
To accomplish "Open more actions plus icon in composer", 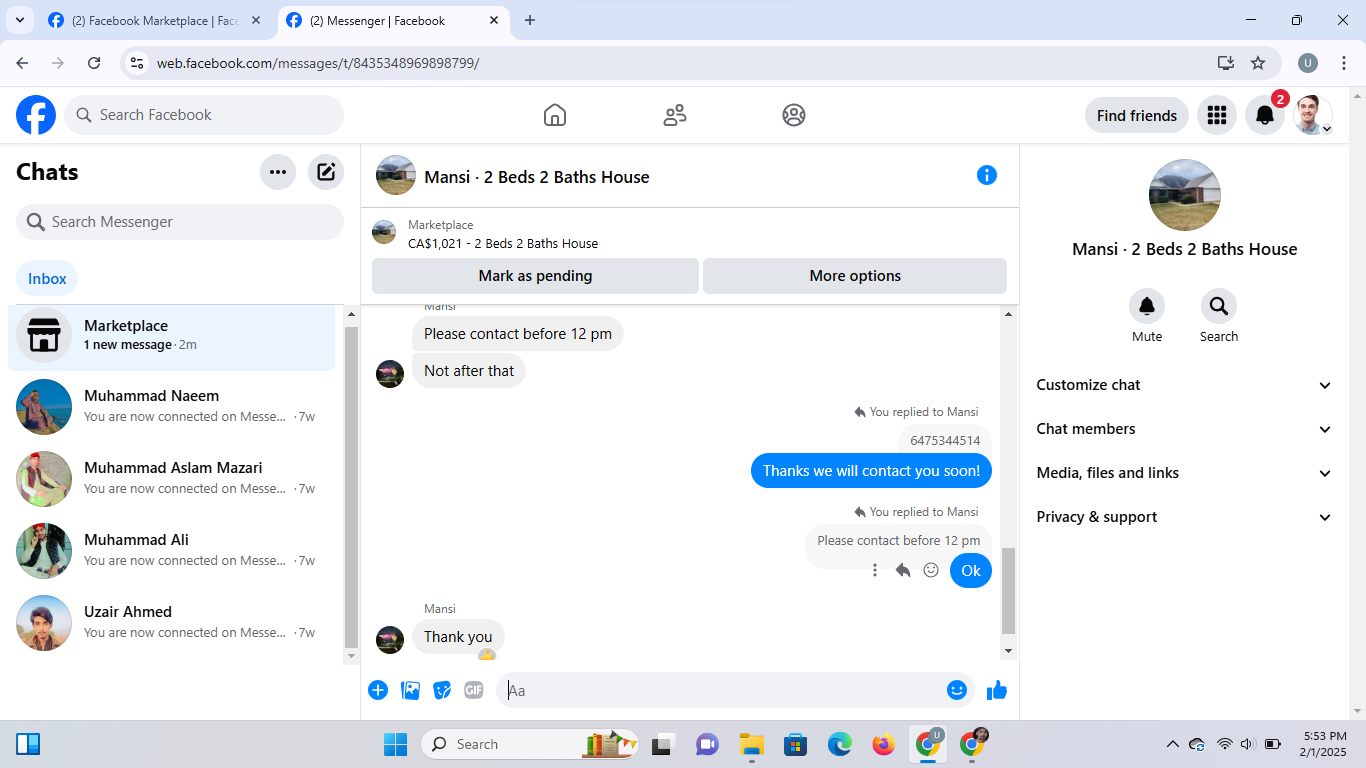I will click(378, 690).
